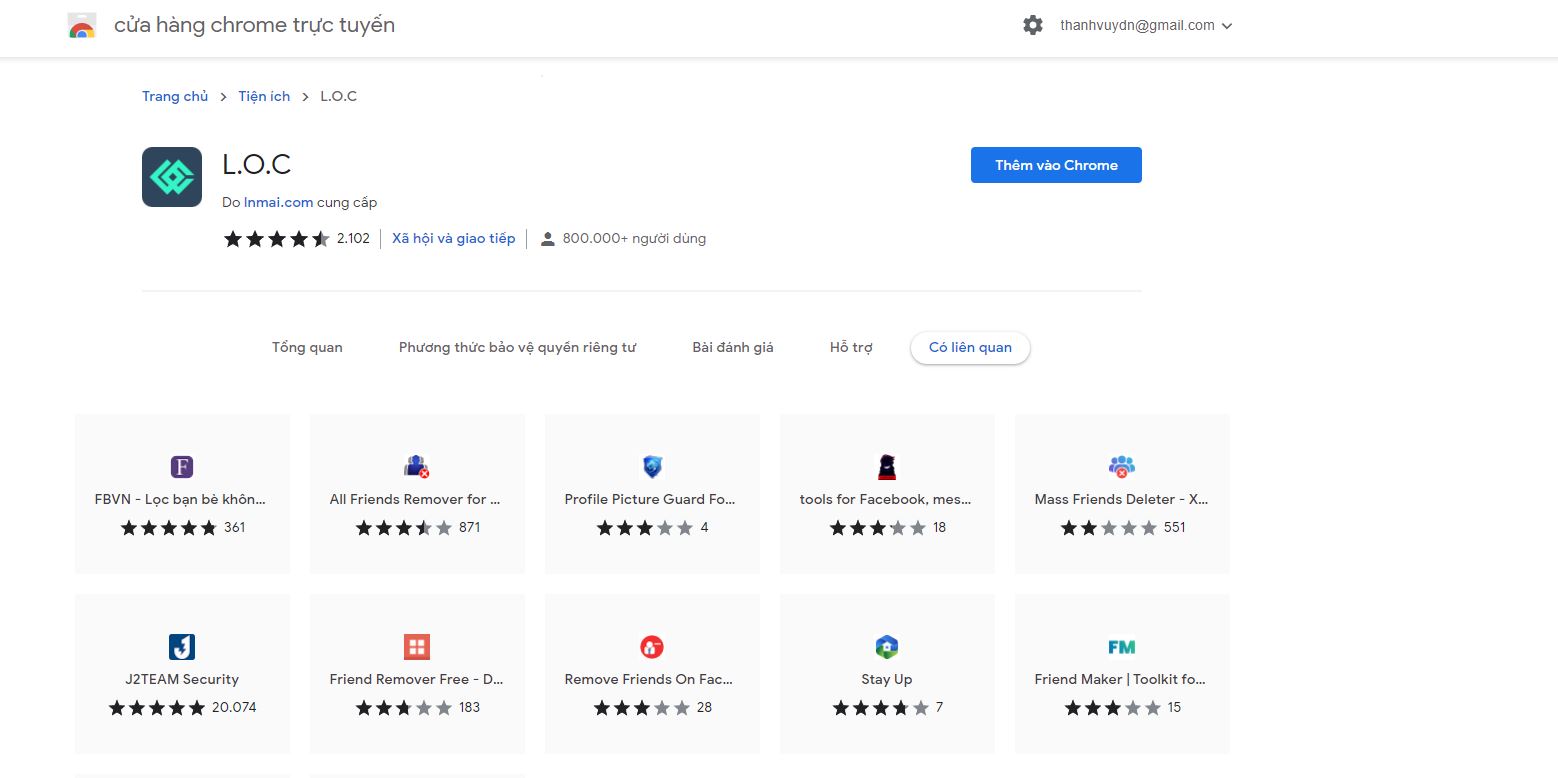The width and height of the screenshot is (1558, 778).
Task: Click the L.O.C extension title heading
Action: (x=257, y=165)
